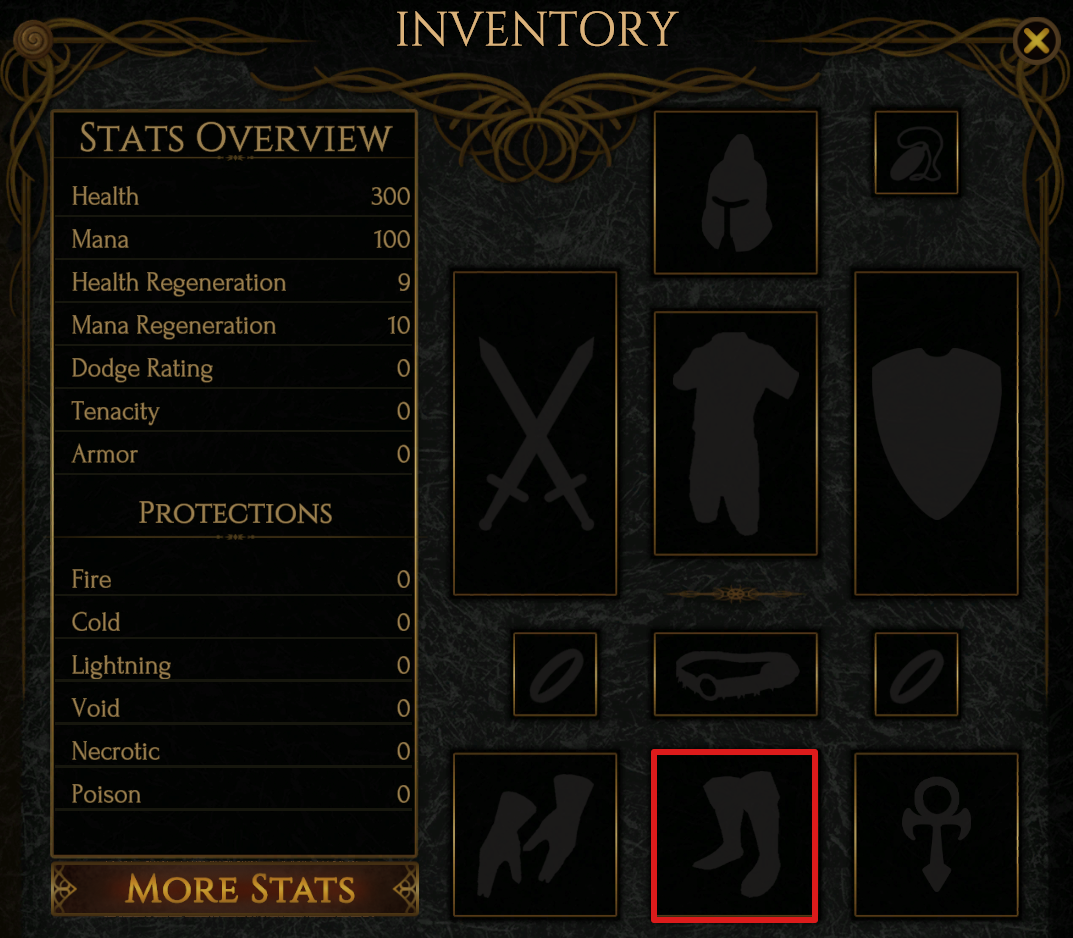The width and height of the screenshot is (1073, 938).
Task: Close the inventory with yellow X
Action: (x=1036, y=41)
